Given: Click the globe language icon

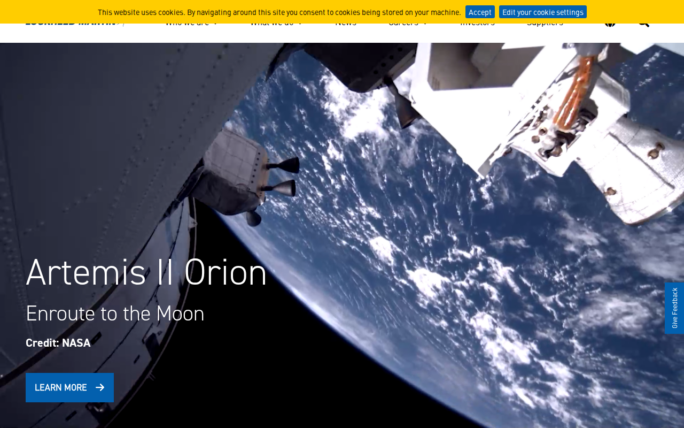Looking at the screenshot, I should 610,23.
